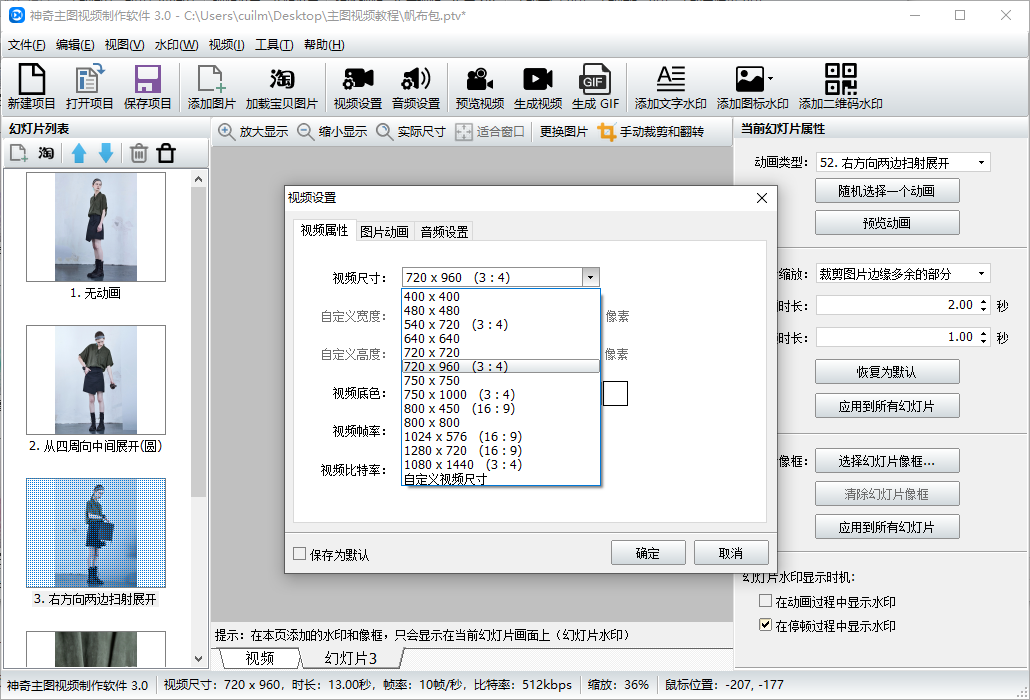Viewport: 1030px width, 700px height.
Task: Open the 视图(V) menu
Action: point(124,45)
